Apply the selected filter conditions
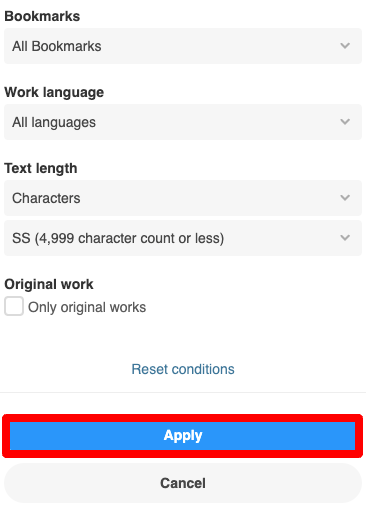 pos(183,436)
